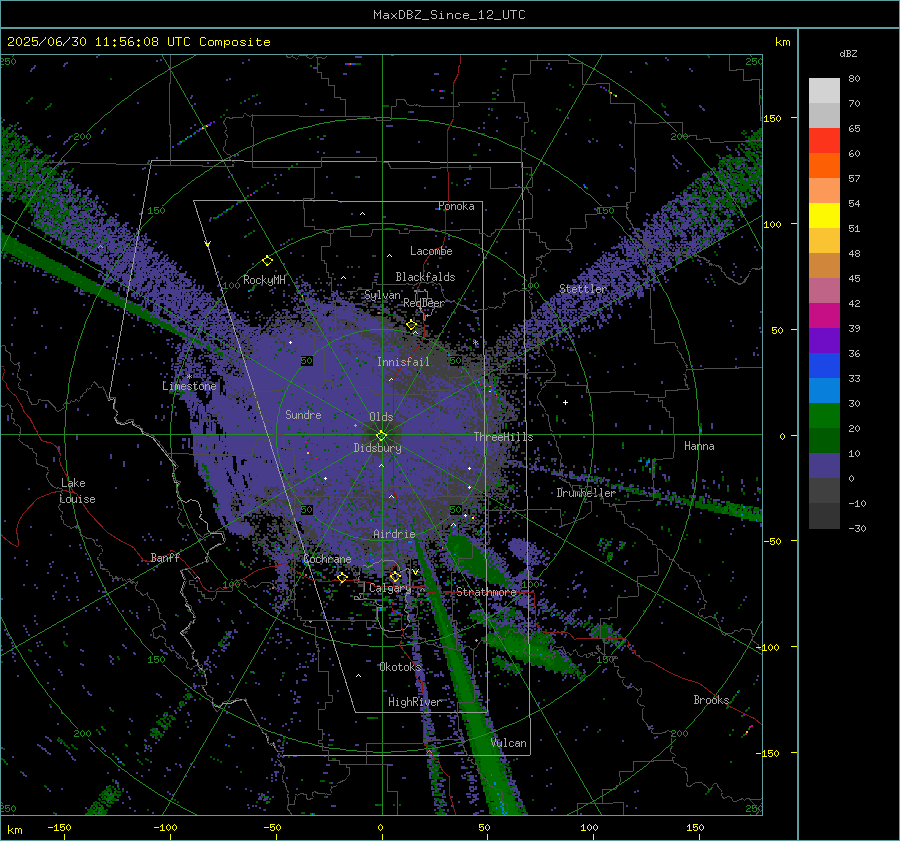Click the yellow diamond marker above Calgary

click(x=395, y=576)
